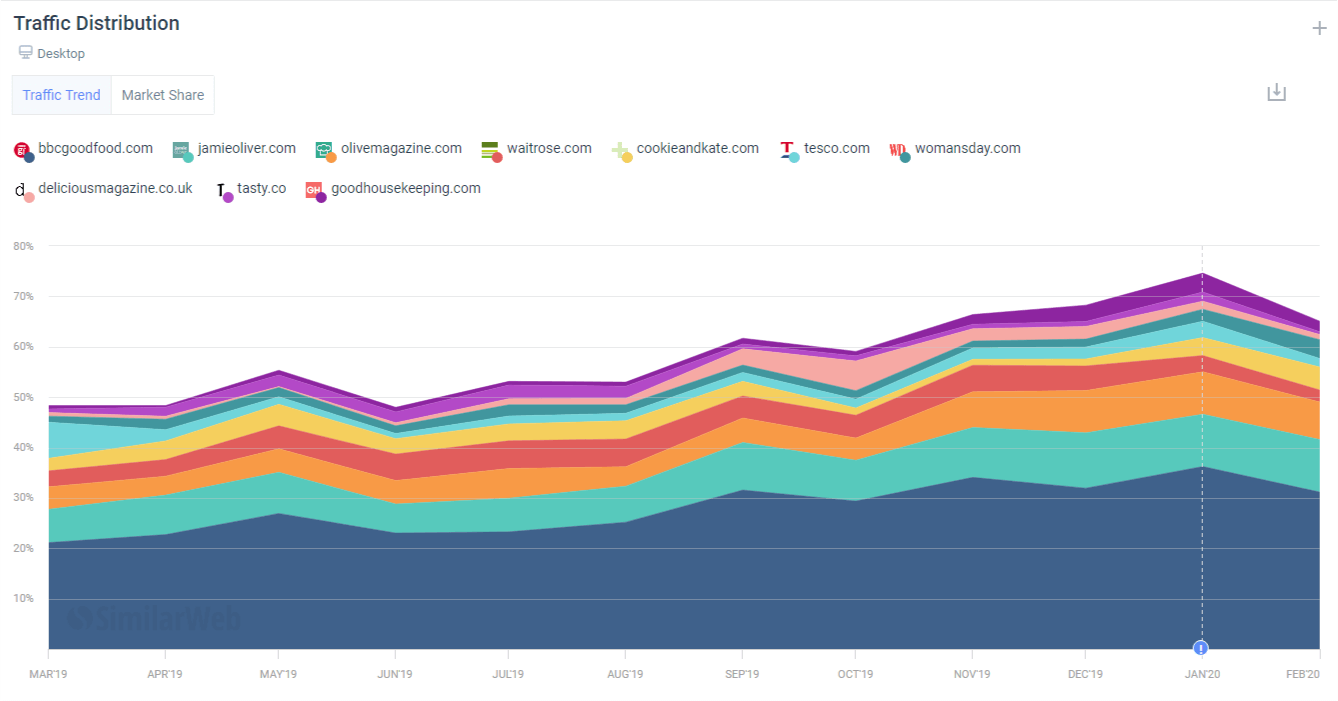Click the SimilarWeb watermark logo

[154, 619]
